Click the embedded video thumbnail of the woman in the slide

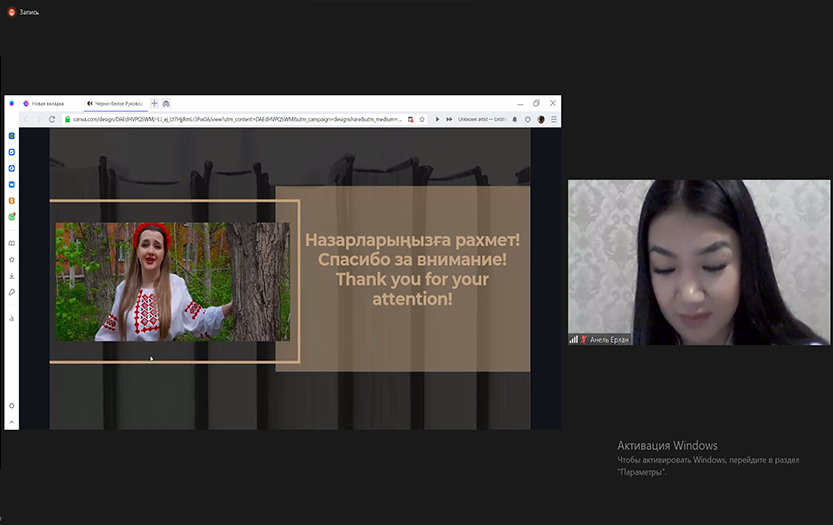[x=173, y=282]
